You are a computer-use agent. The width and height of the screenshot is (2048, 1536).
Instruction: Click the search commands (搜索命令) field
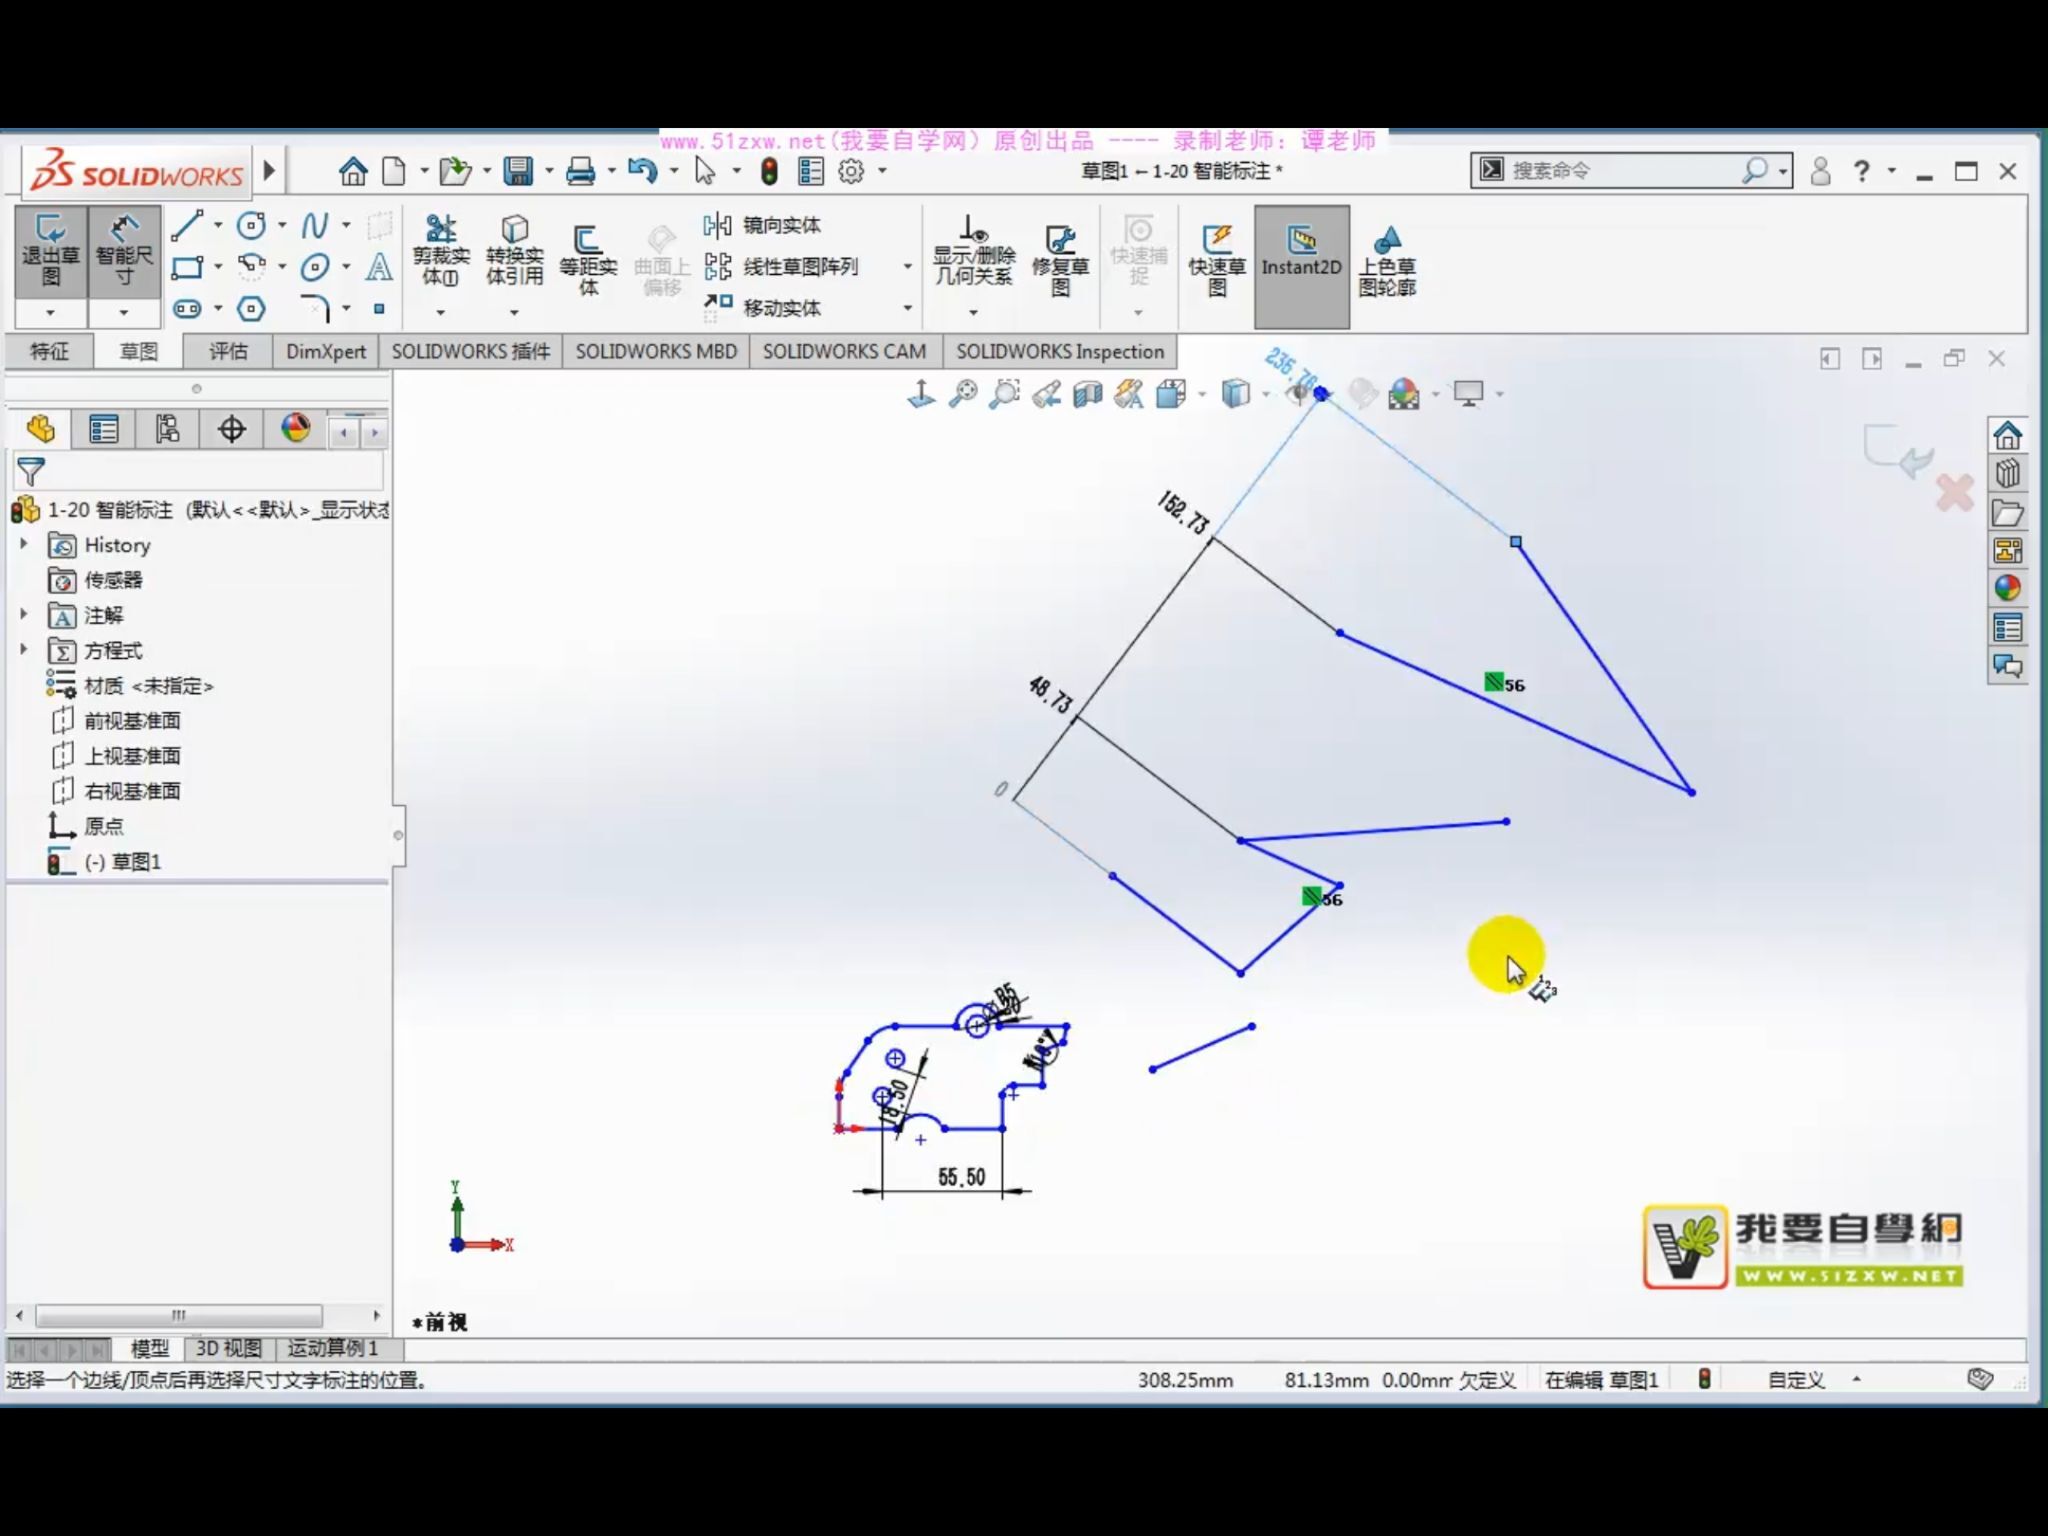click(x=1630, y=170)
